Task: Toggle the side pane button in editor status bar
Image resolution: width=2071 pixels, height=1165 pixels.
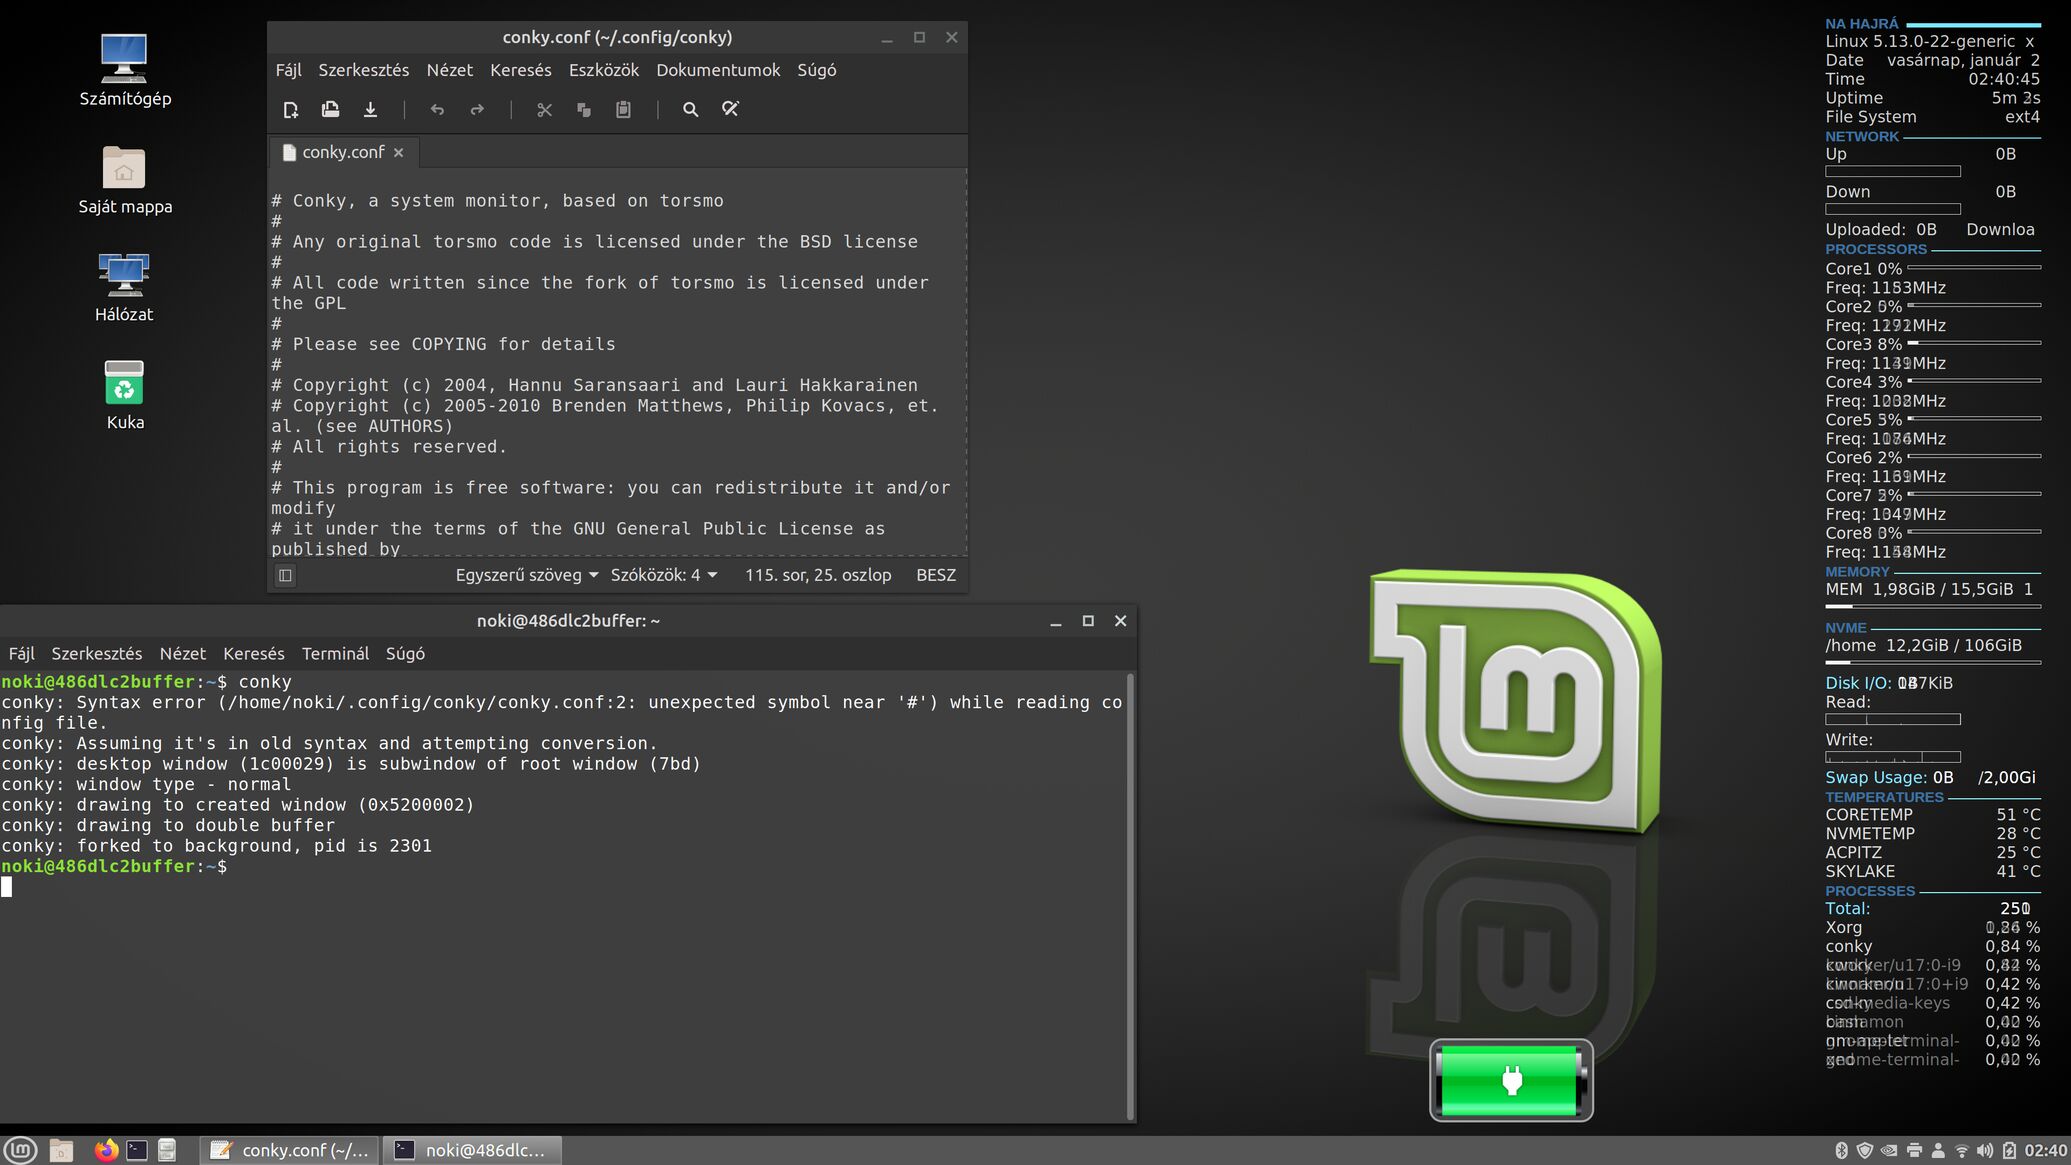Action: pyautogui.click(x=285, y=575)
